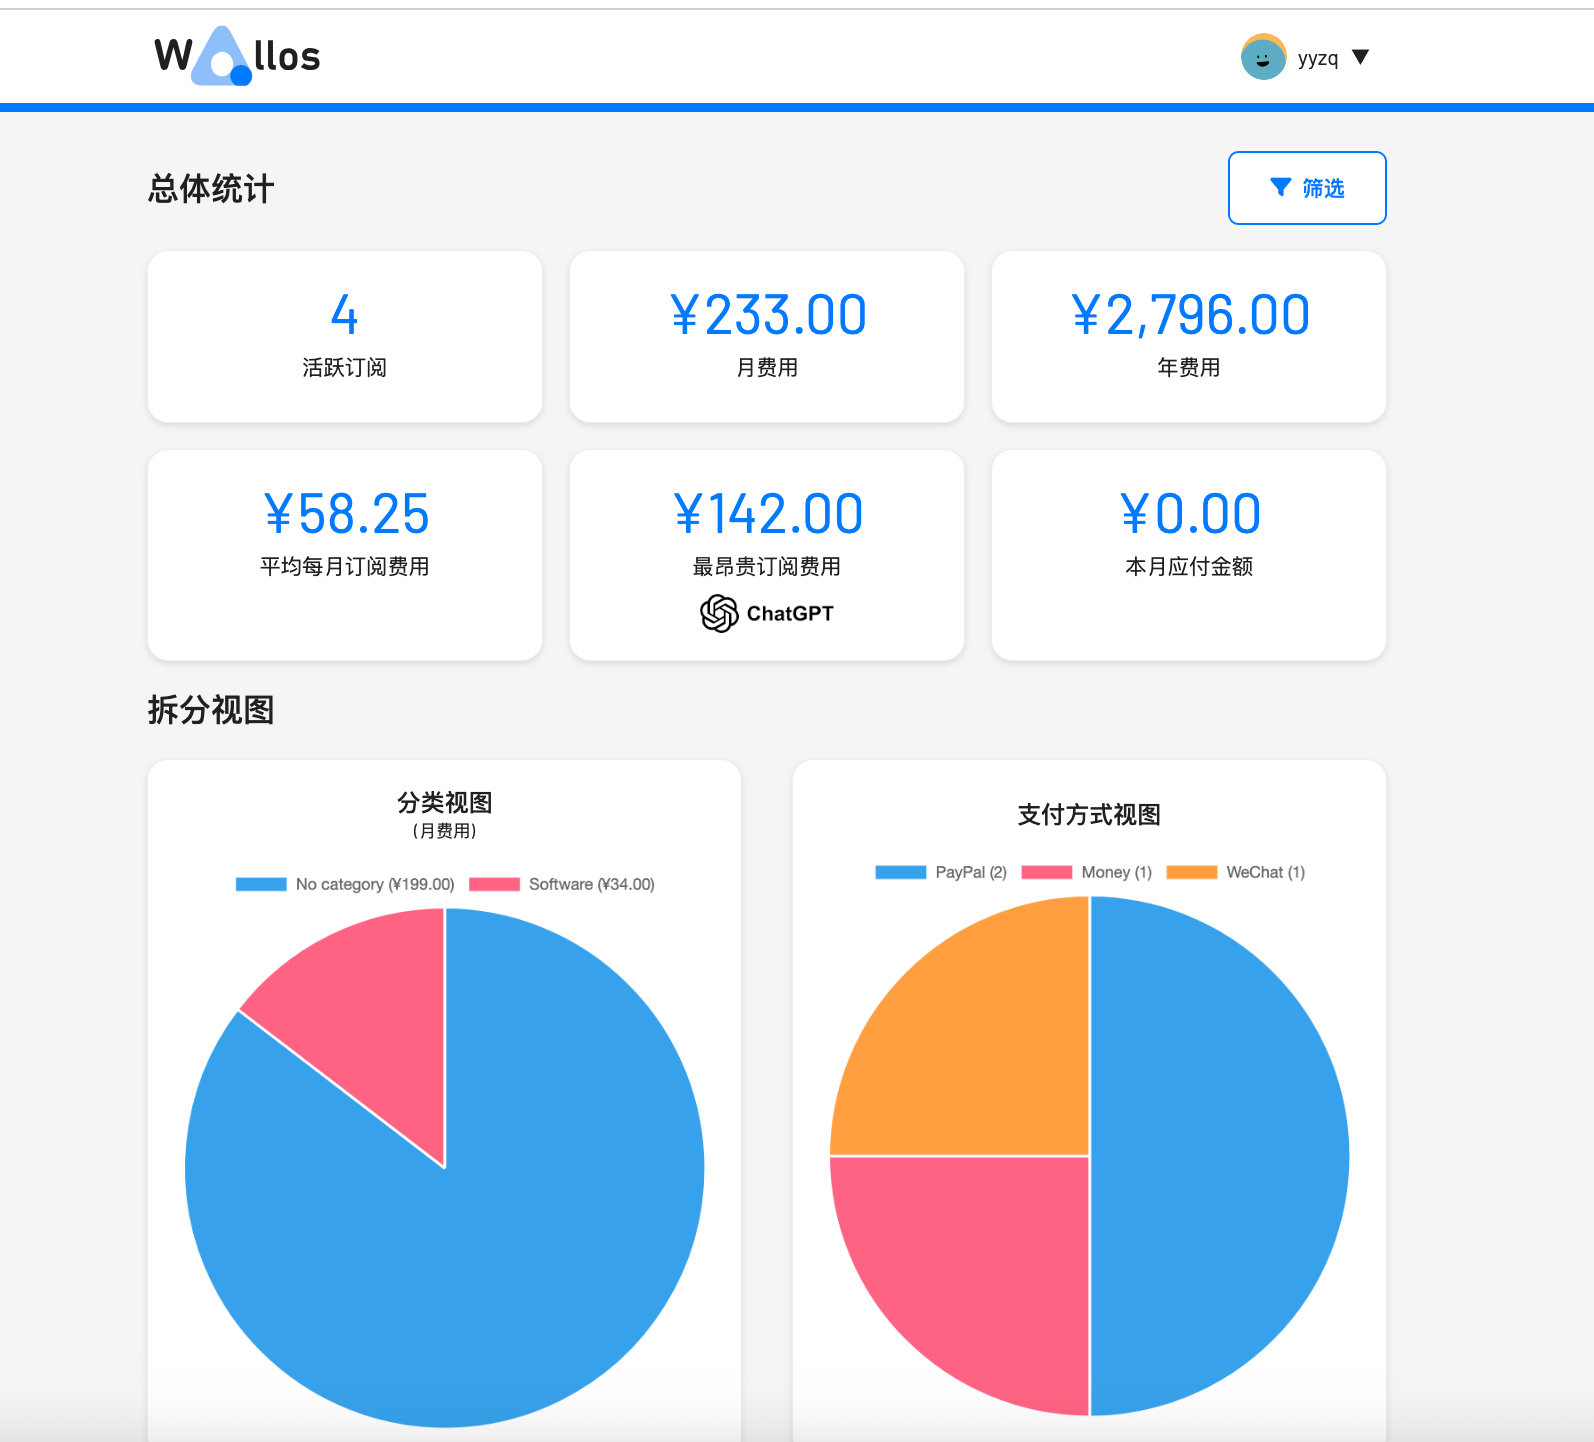Click the funnel icon in filter button

click(x=1280, y=188)
